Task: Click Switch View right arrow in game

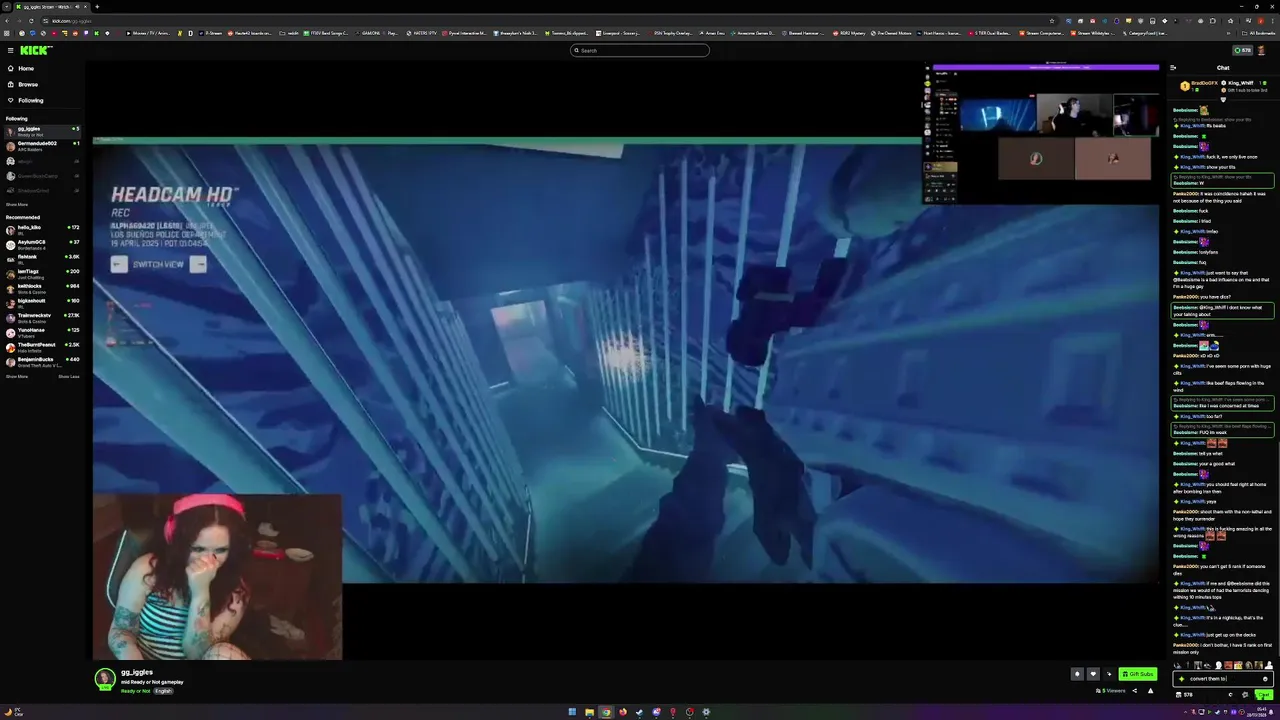Action: click(x=198, y=264)
